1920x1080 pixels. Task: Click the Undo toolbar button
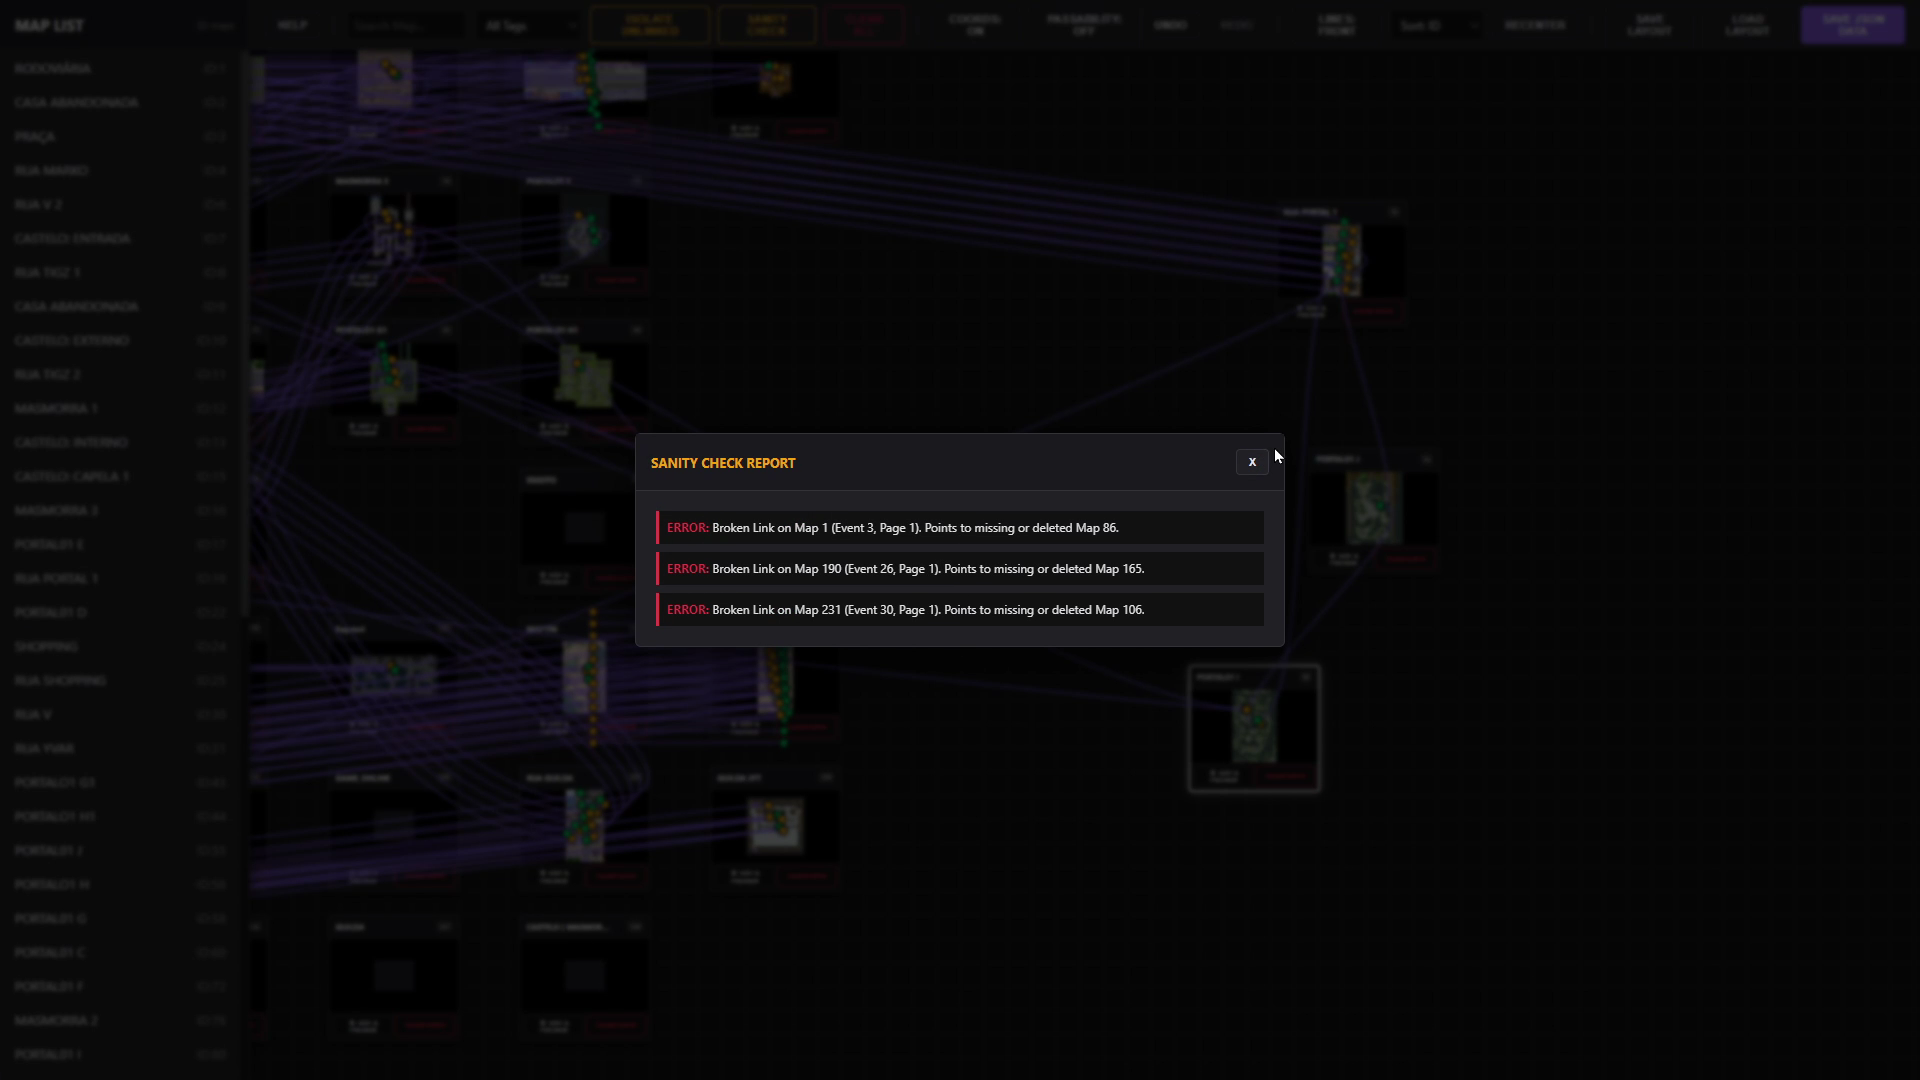click(x=1170, y=25)
